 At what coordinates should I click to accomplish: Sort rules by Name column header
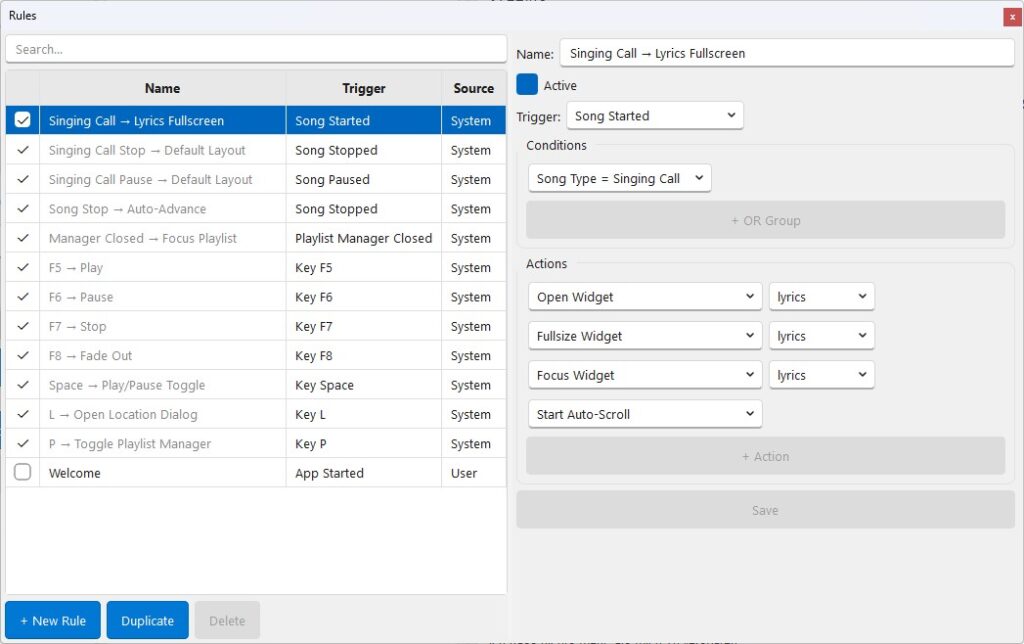click(x=162, y=88)
